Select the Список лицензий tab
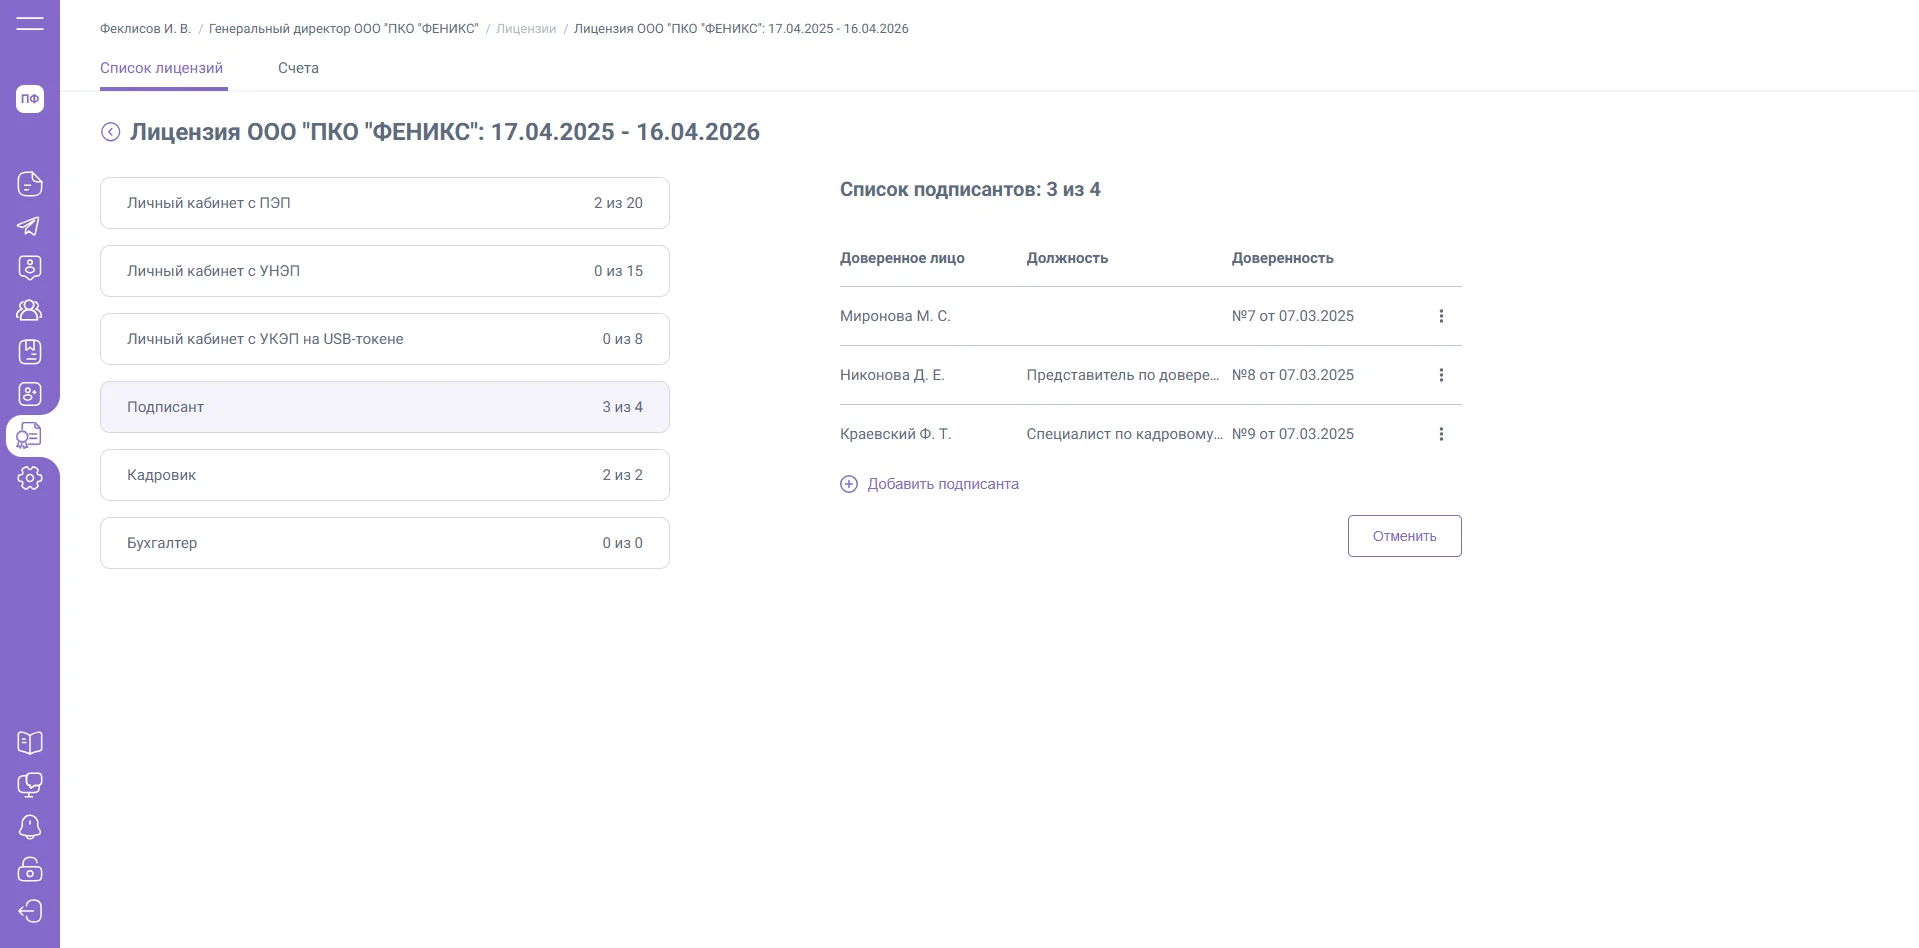Screen dimensions: 1919x948 pos(161,68)
